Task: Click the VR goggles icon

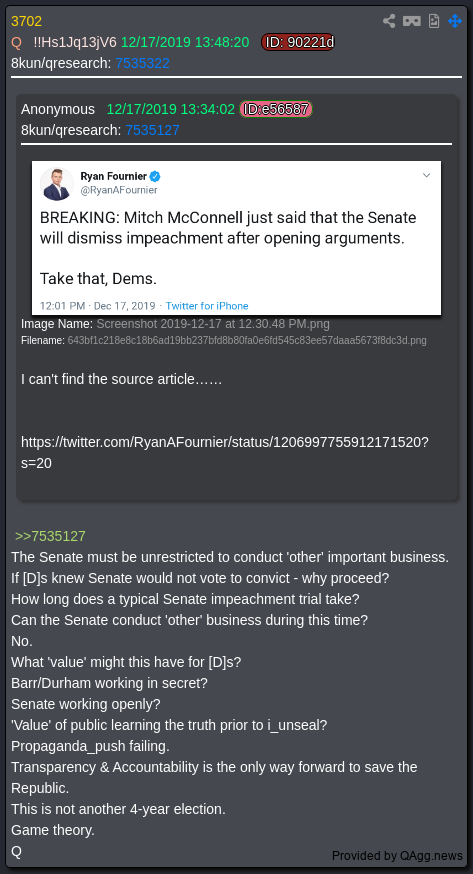Action: [412, 21]
